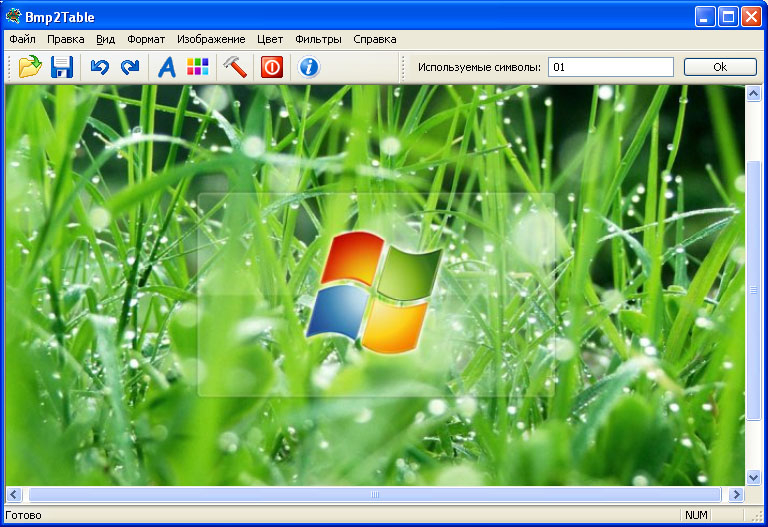Open the Формат menu
Screen dimensions: 768x527
click(146, 39)
